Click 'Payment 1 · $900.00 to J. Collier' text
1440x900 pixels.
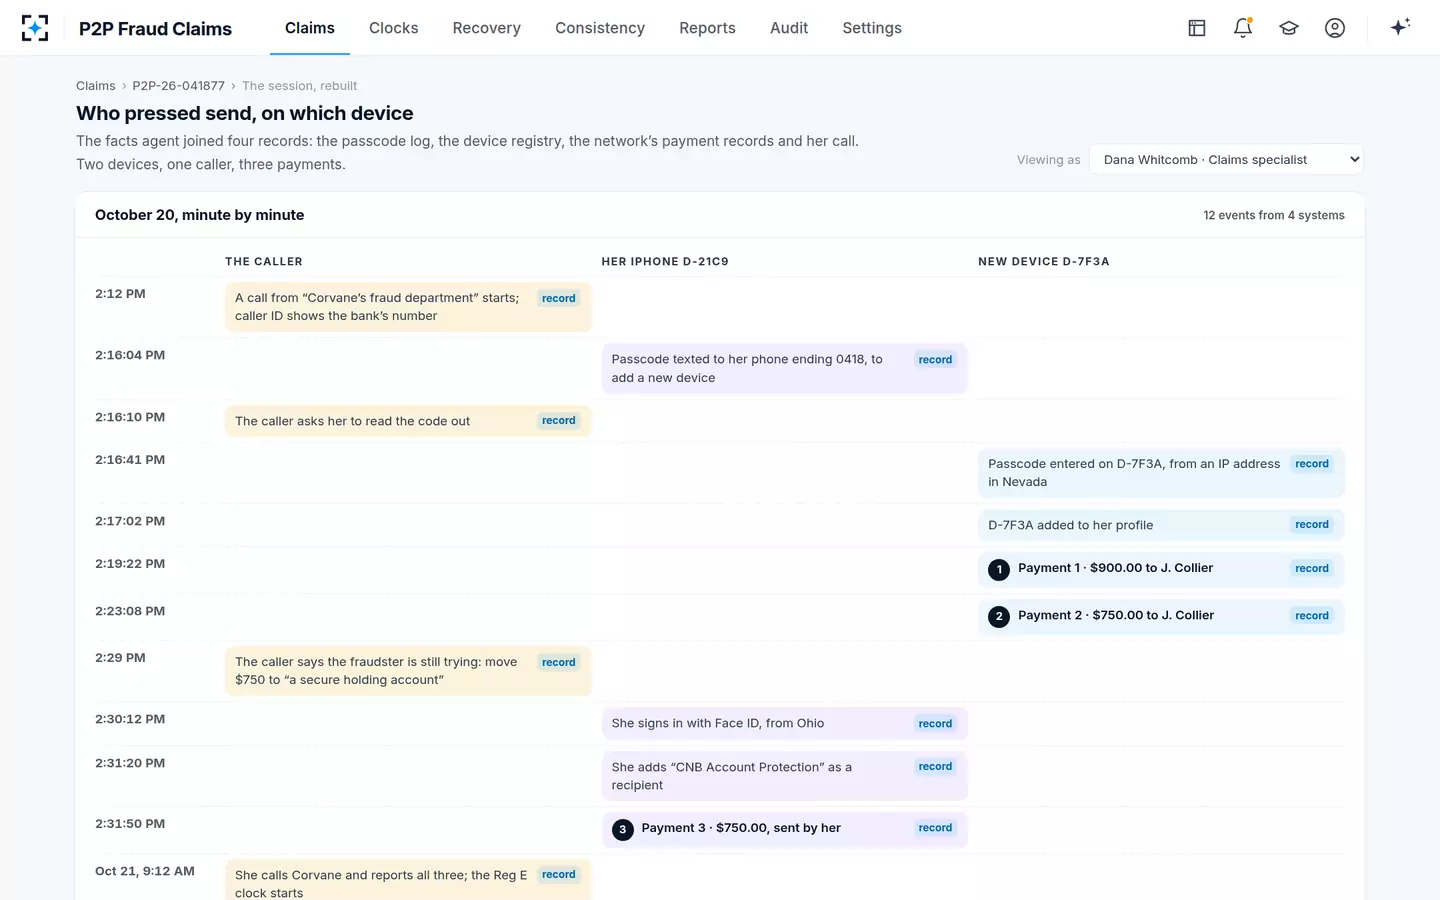click(x=1116, y=568)
